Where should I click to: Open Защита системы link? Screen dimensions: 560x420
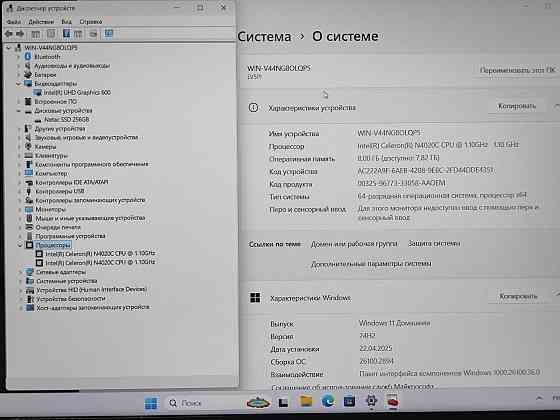pos(434,244)
